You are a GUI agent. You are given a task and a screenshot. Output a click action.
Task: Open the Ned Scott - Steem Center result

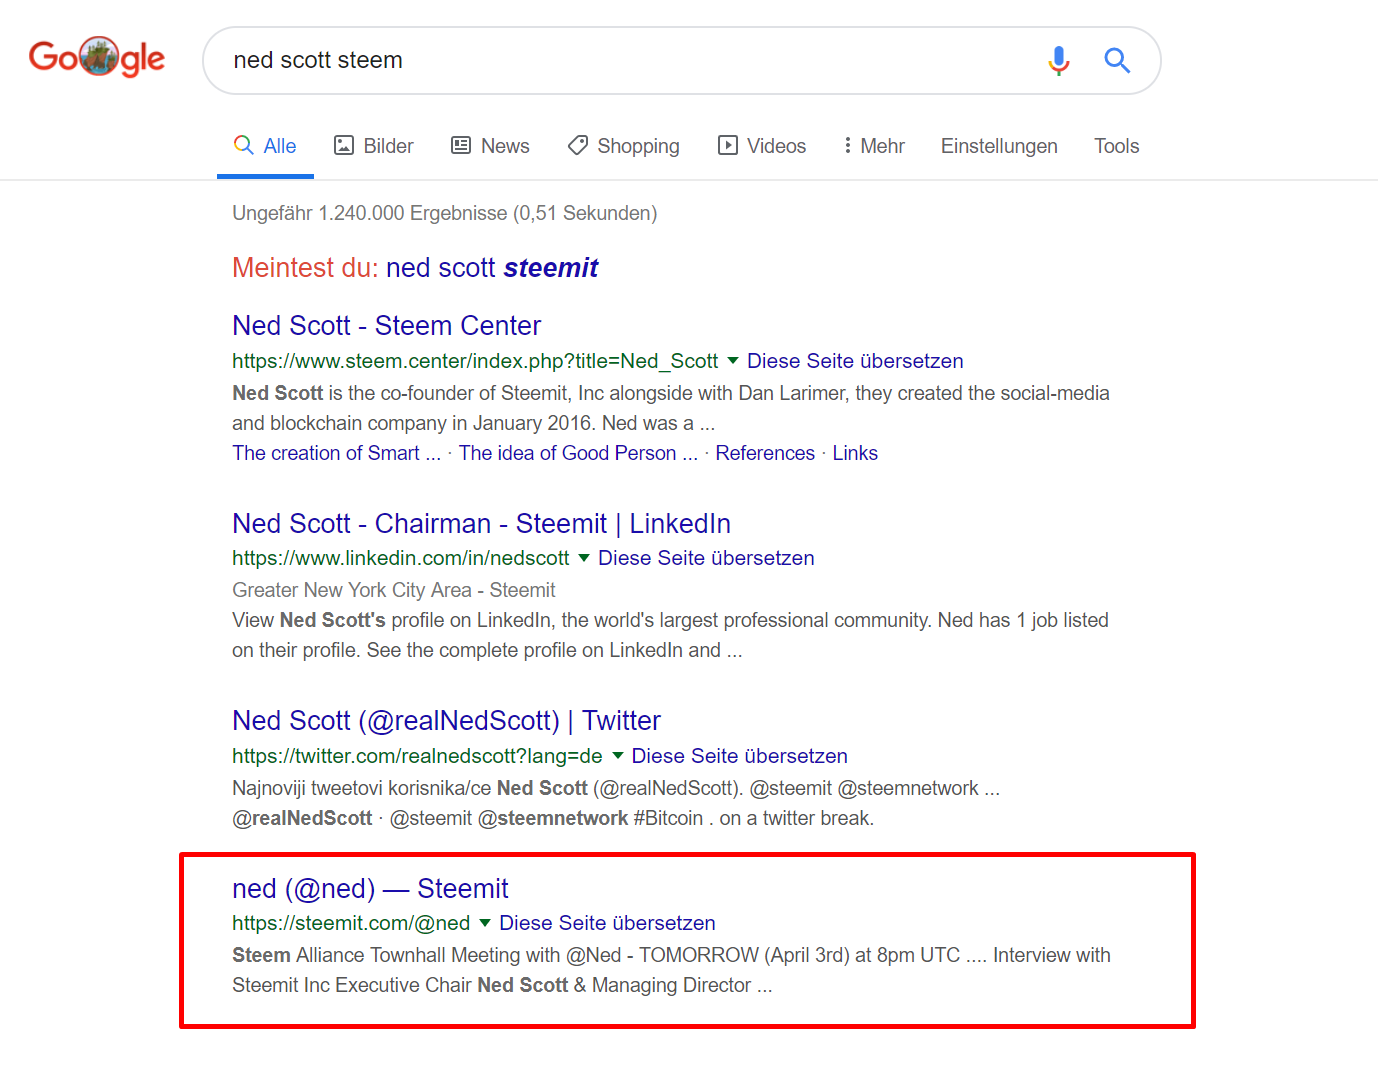coord(386,326)
